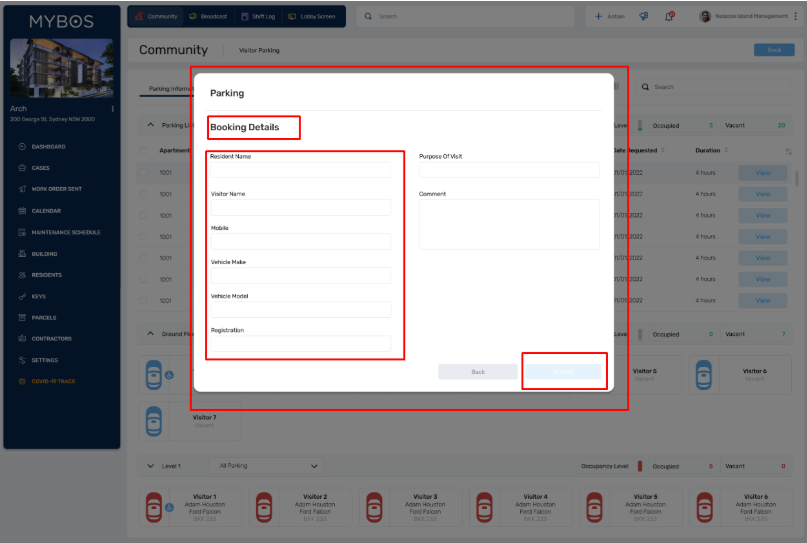Check the first 1001 apartment row checkbox

[x=144, y=172]
